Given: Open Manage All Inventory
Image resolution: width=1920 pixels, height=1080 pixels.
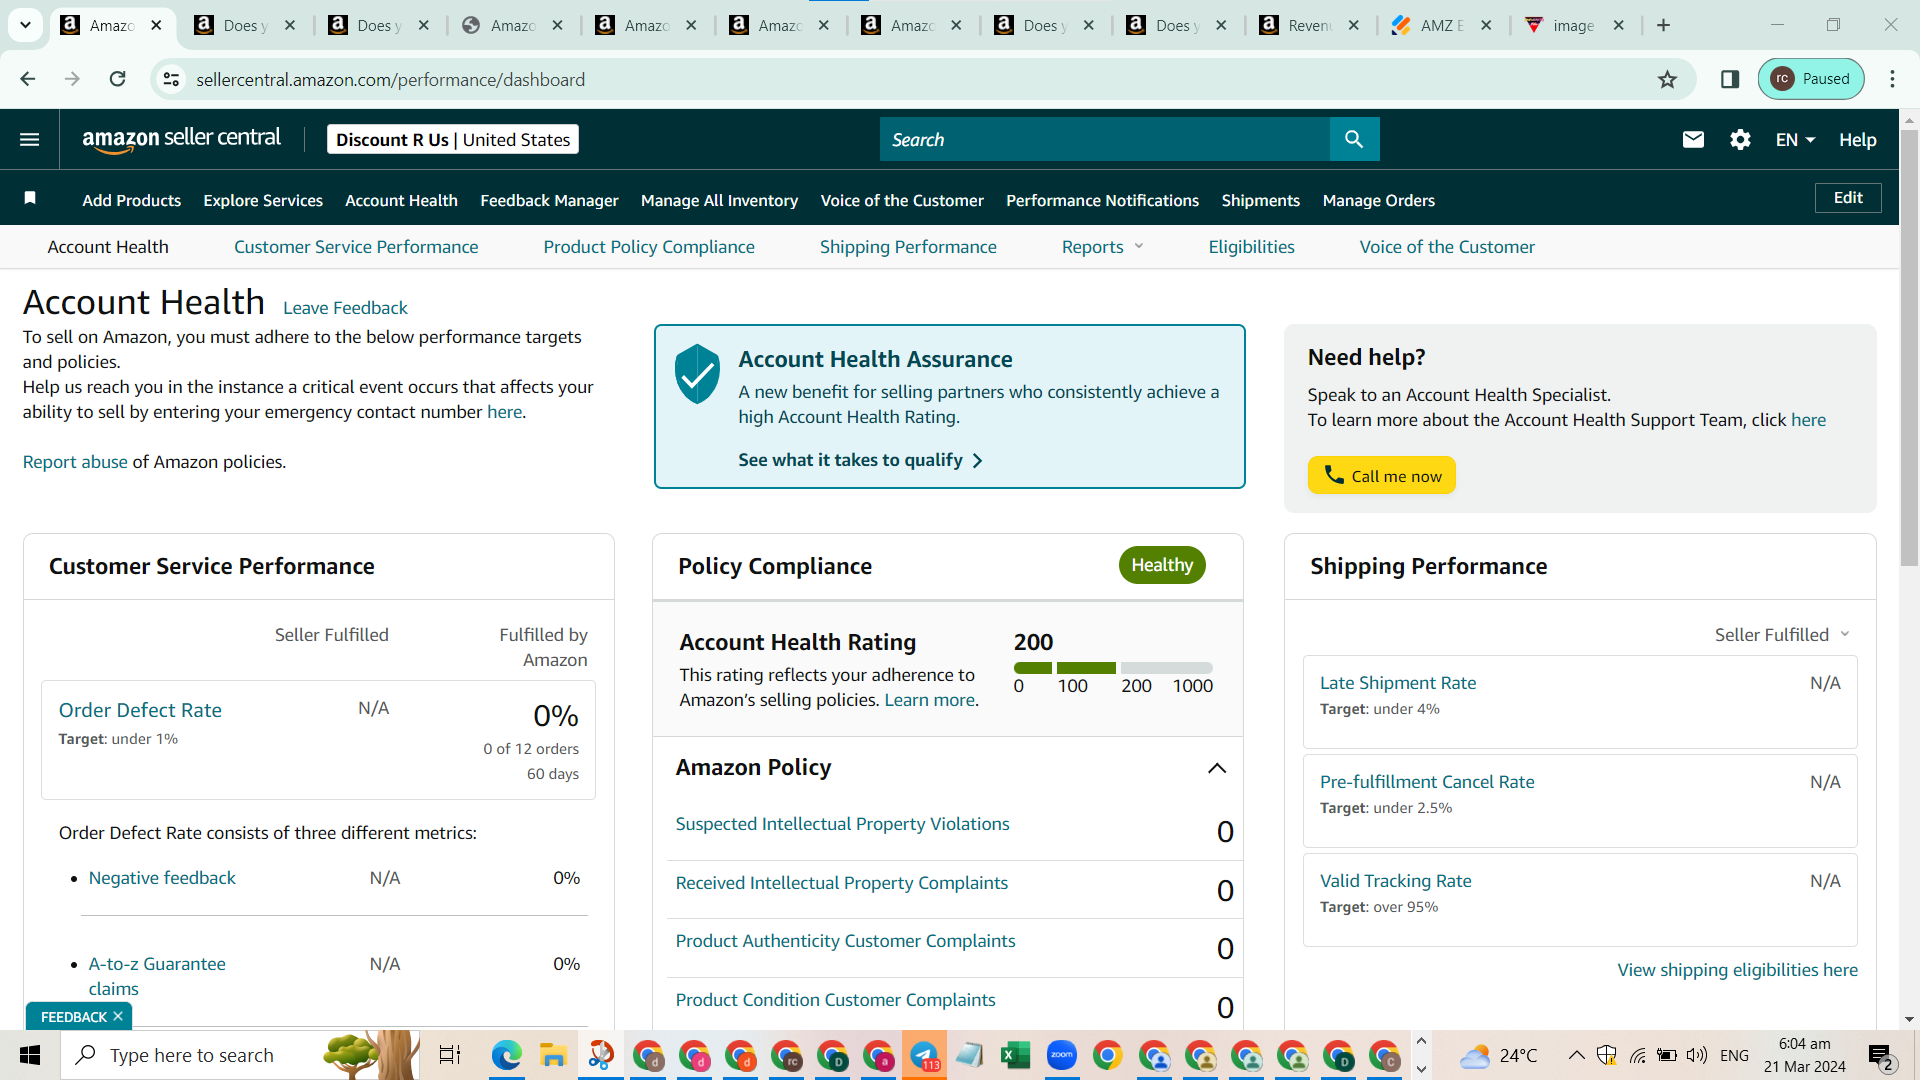Looking at the screenshot, I should coord(720,200).
